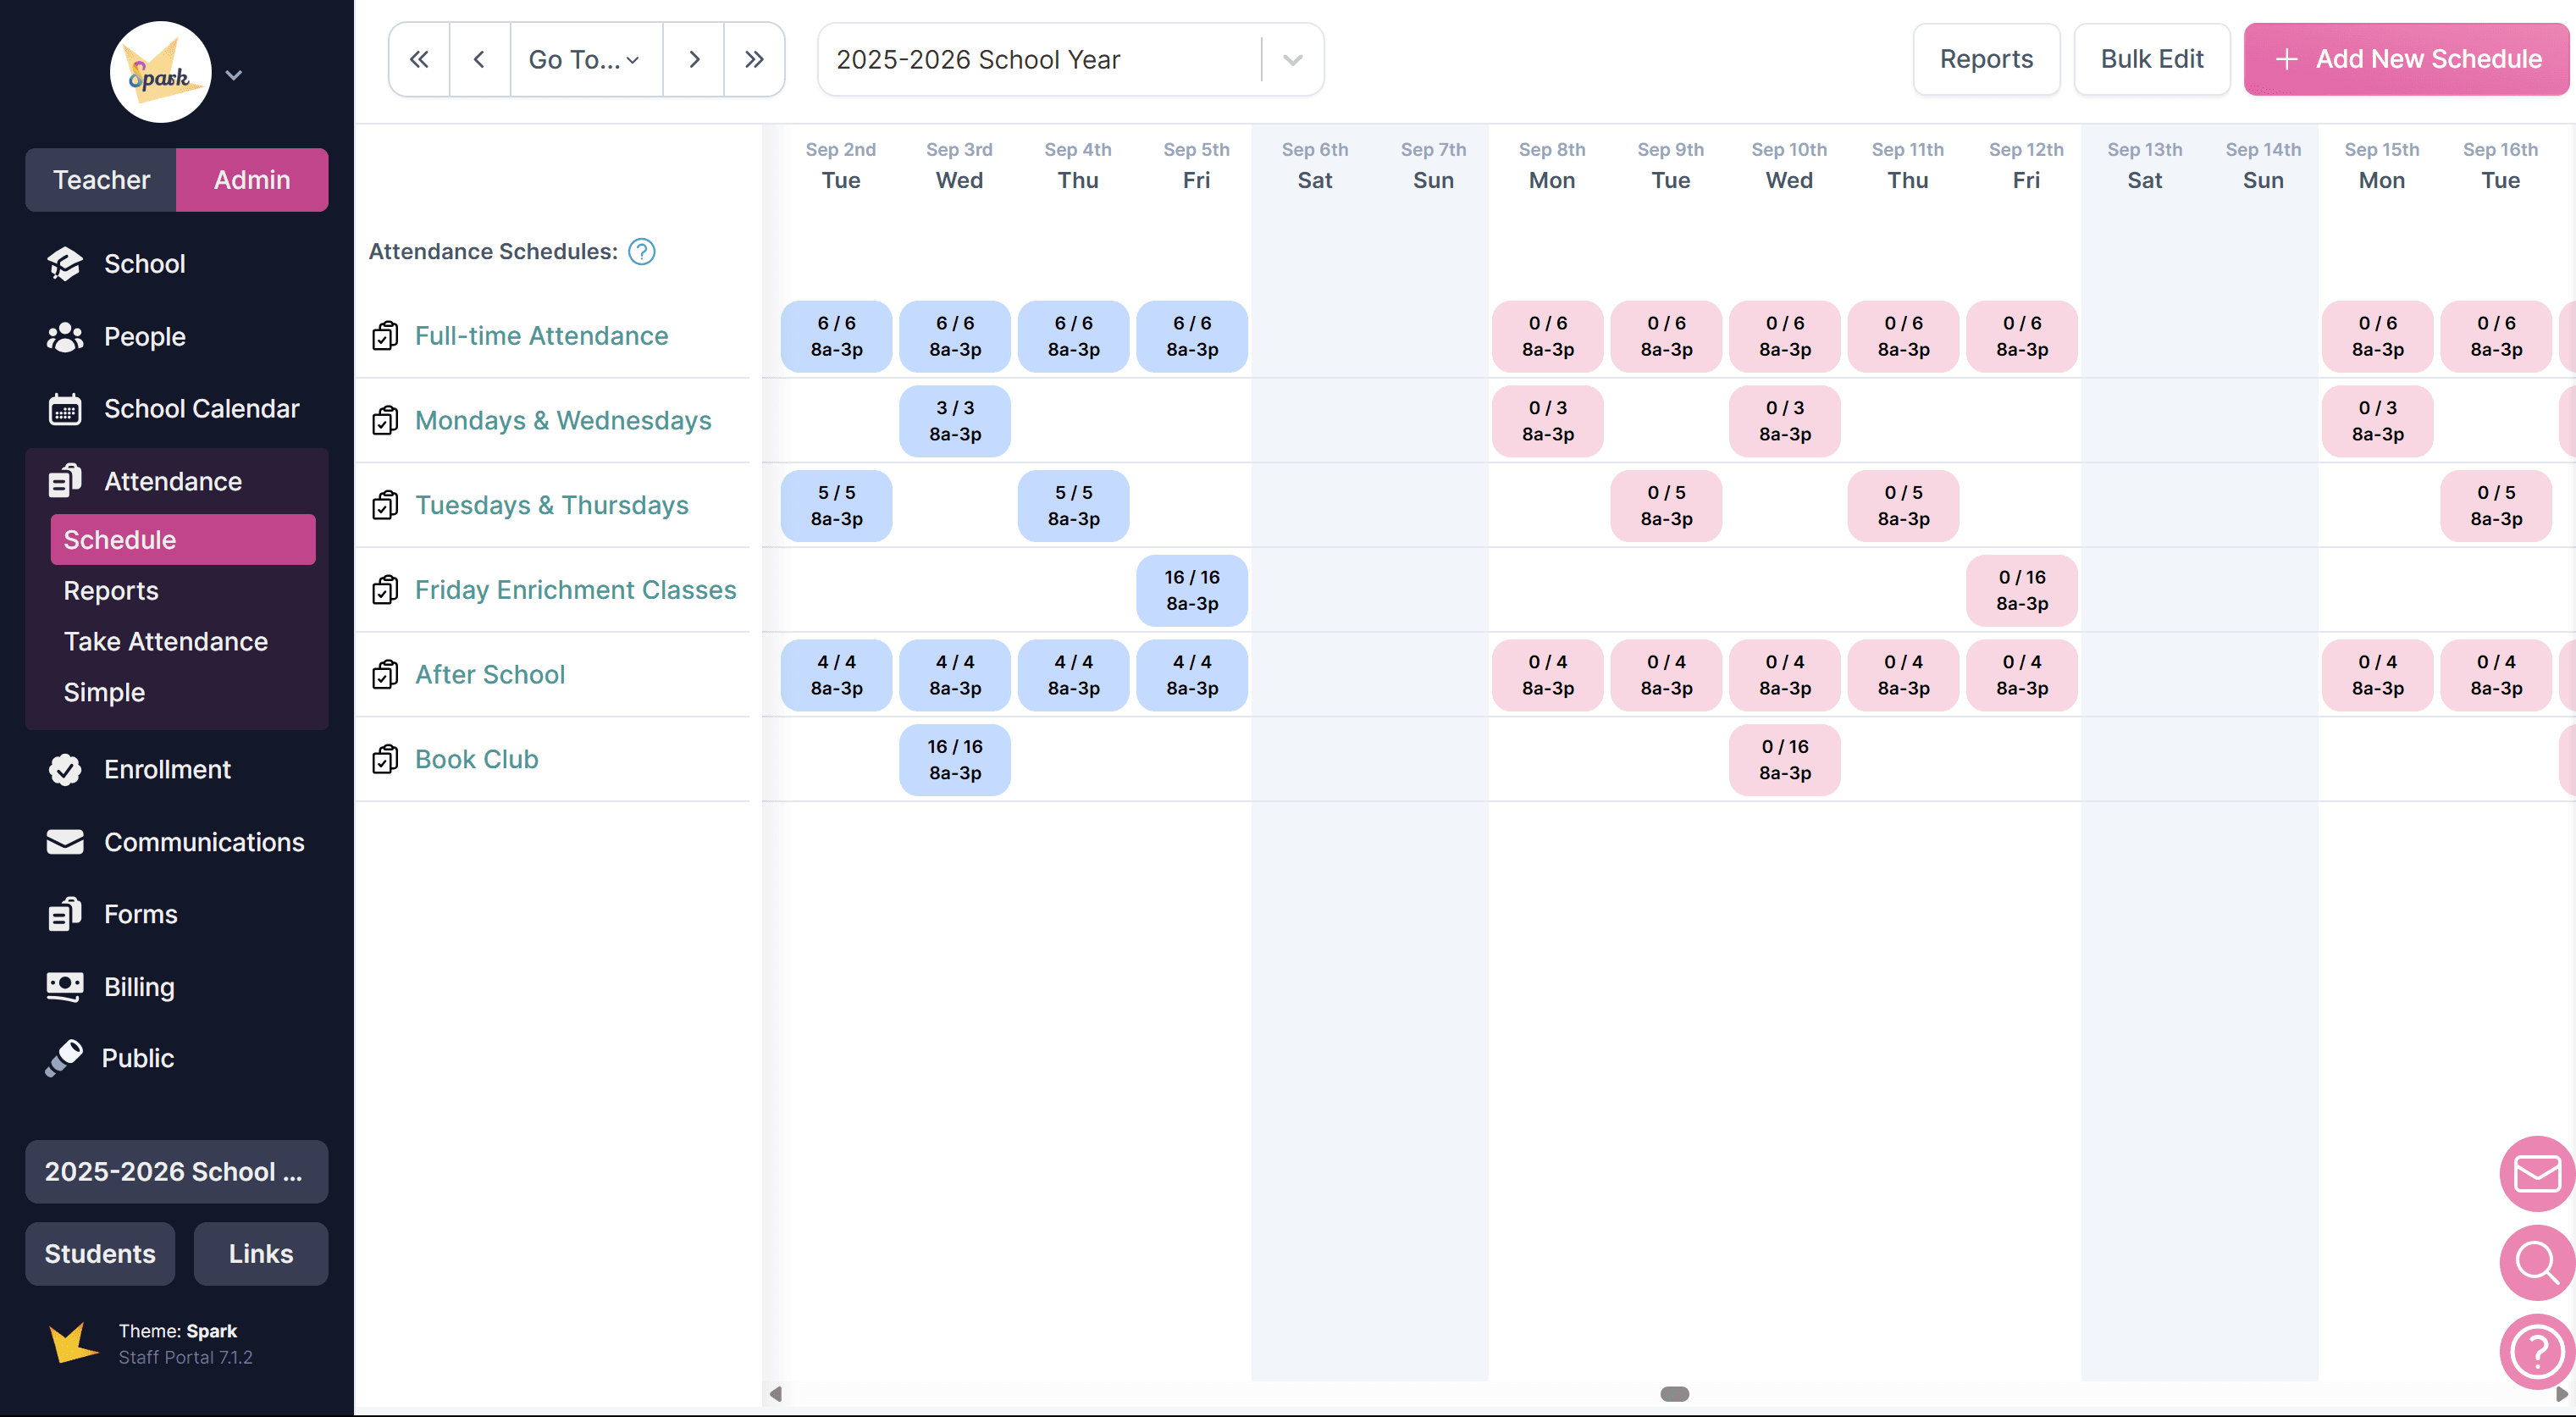This screenshot has height=1417, width=2576.
Task: Jump forward with the double right arrow
Action: 754,60
